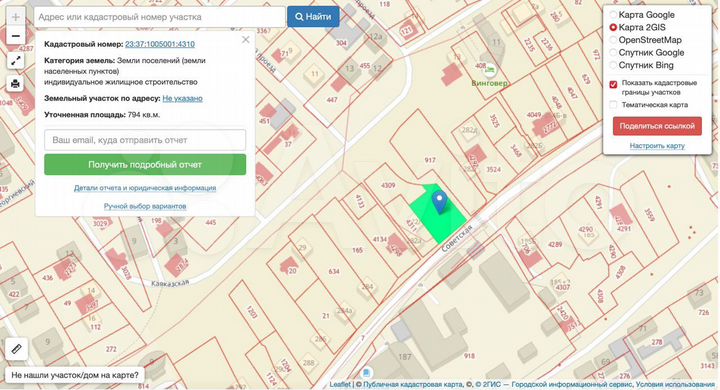Select parcel labeled 4289 on map
Image resolution: width=720 pixels, height=390 pixels.
click(555, 244)
